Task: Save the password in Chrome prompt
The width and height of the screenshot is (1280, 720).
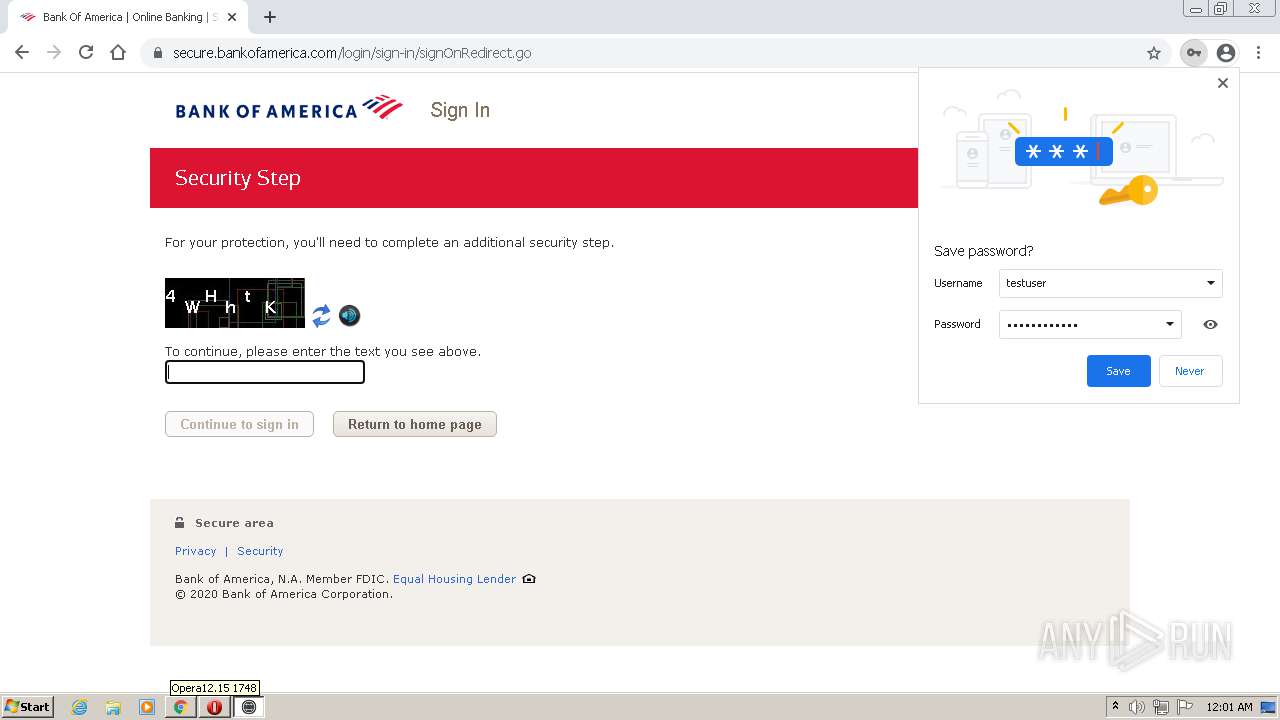Action: [1119, 371]
